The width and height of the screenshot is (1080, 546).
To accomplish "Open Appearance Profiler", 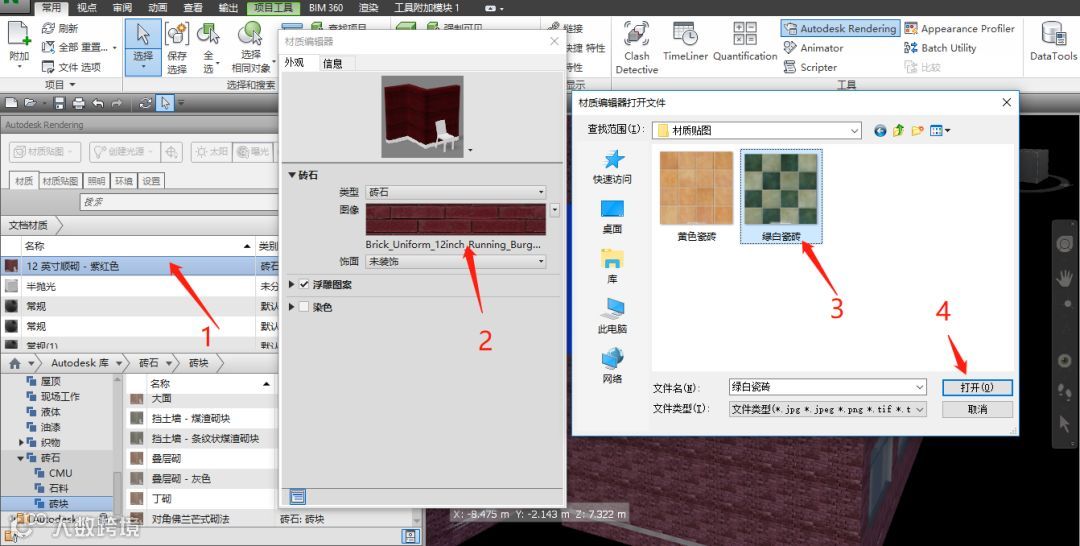I will click(959, 28).
